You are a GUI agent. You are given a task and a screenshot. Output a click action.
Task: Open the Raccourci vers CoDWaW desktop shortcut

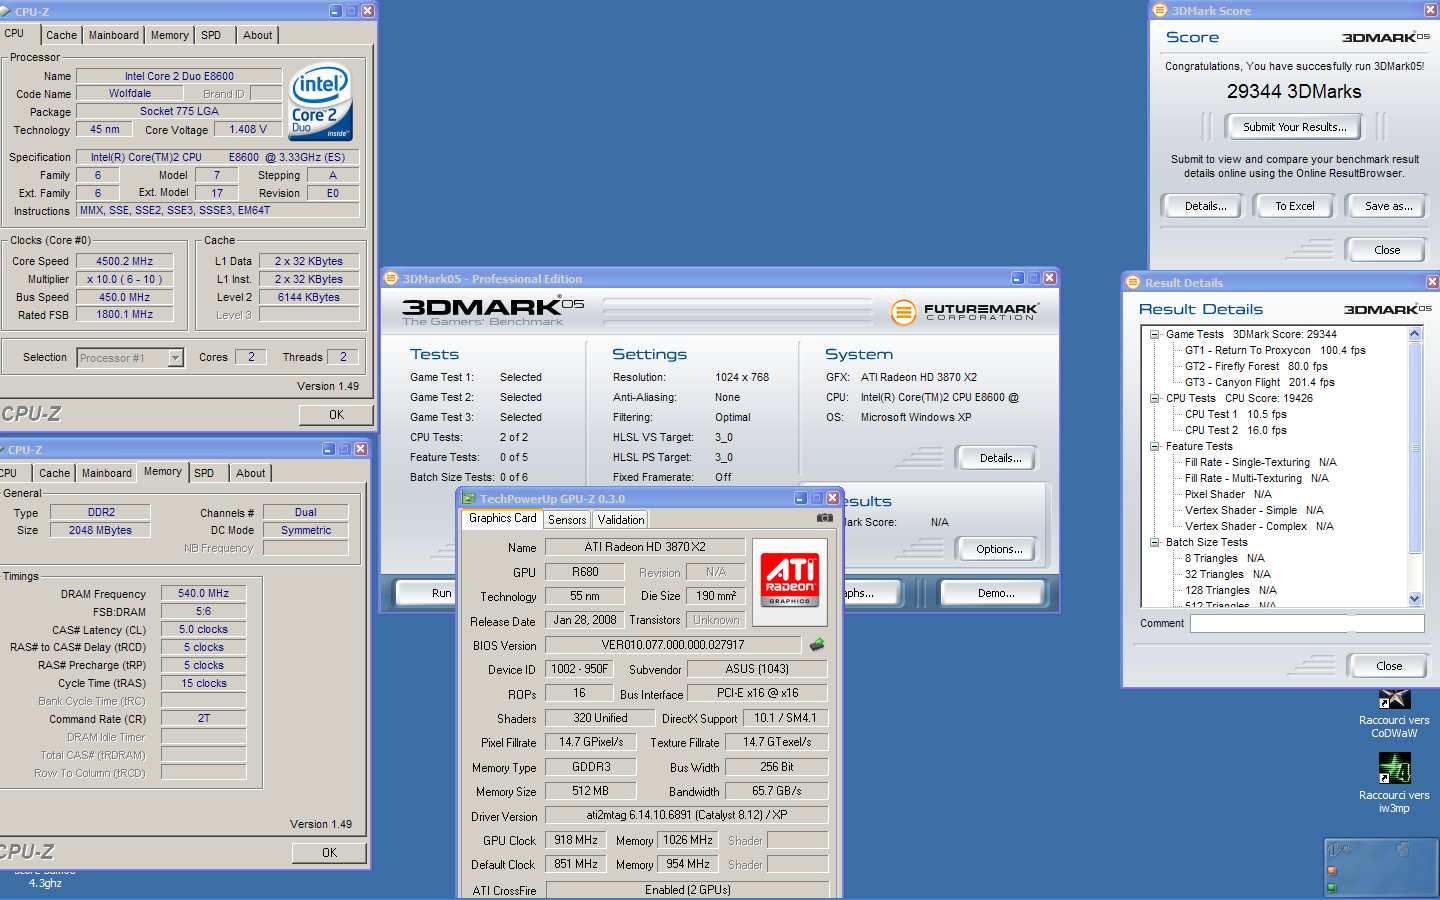tap(1394, 714)
